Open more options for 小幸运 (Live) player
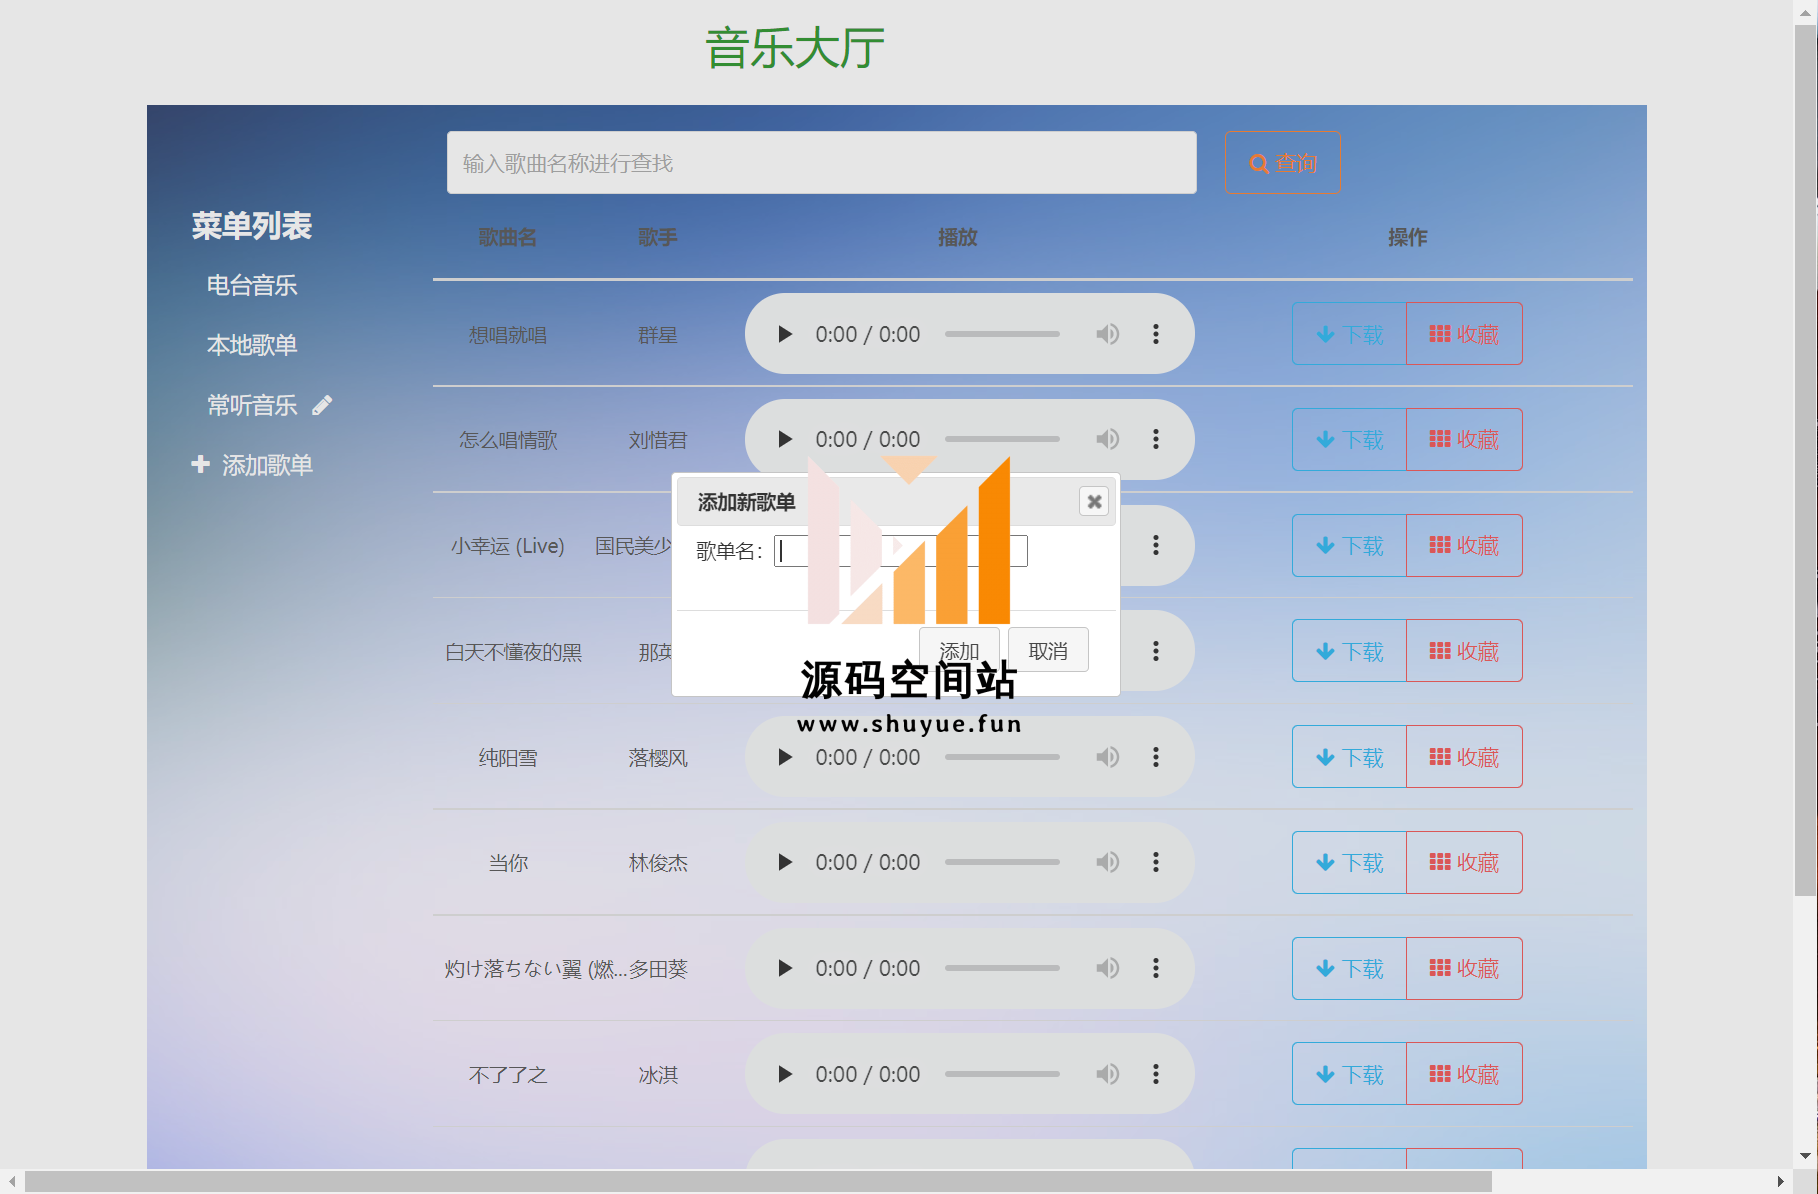1818x1194 pixels. (x=1156, y=545)
